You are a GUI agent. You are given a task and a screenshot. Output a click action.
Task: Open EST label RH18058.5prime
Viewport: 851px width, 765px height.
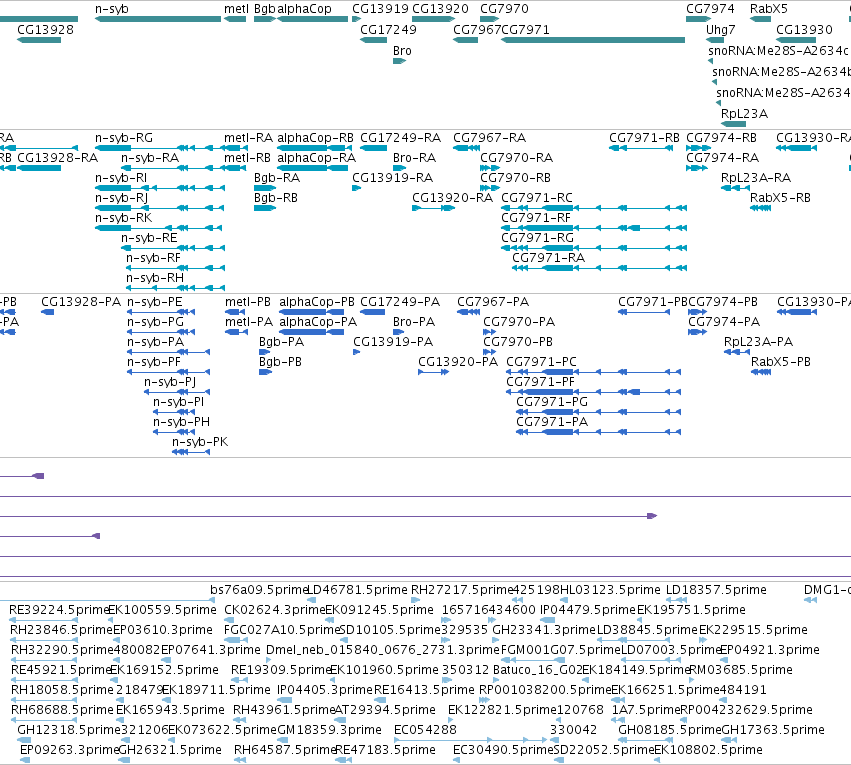(62, 690)
